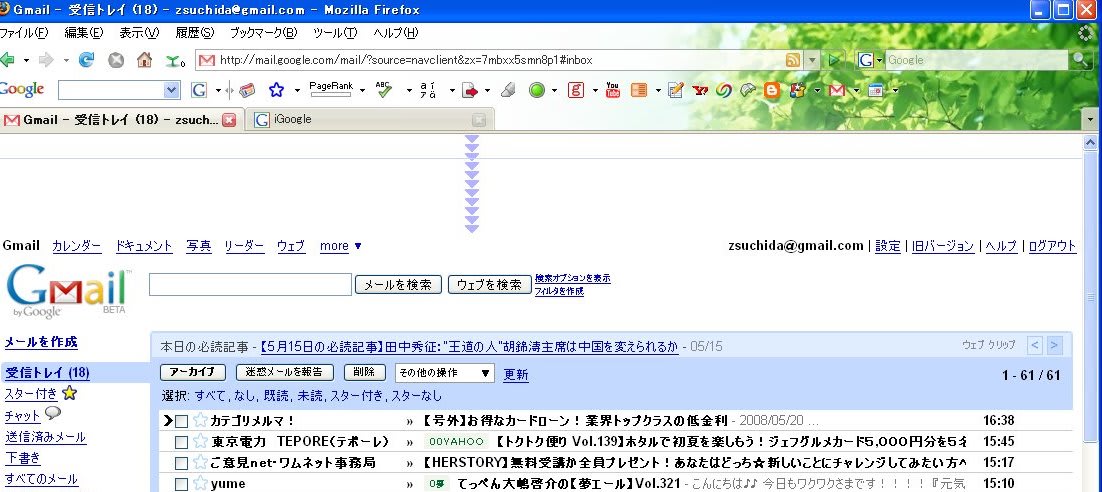Go to the Firefox Home page icon
Screen dimensions: 1102x492
144,60
